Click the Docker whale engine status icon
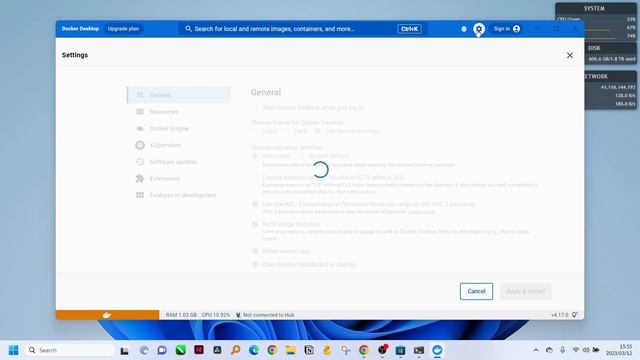 pos(107,315)
